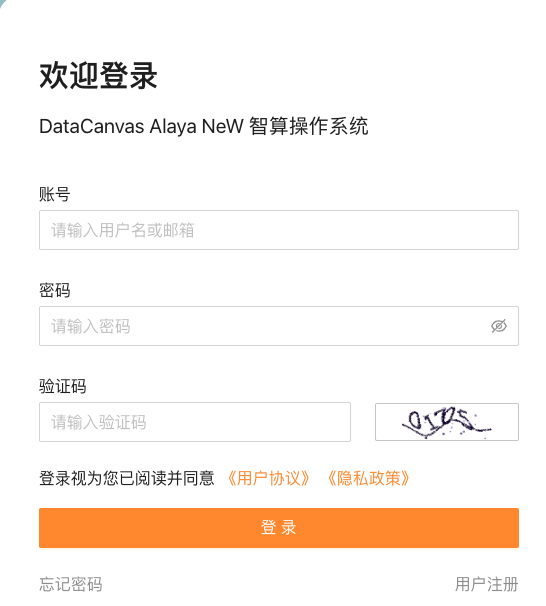Image resolution: width=546 pixels, height=606 pixels.
Task: Focus the 账号 username or email field
Action: [279, 230]
